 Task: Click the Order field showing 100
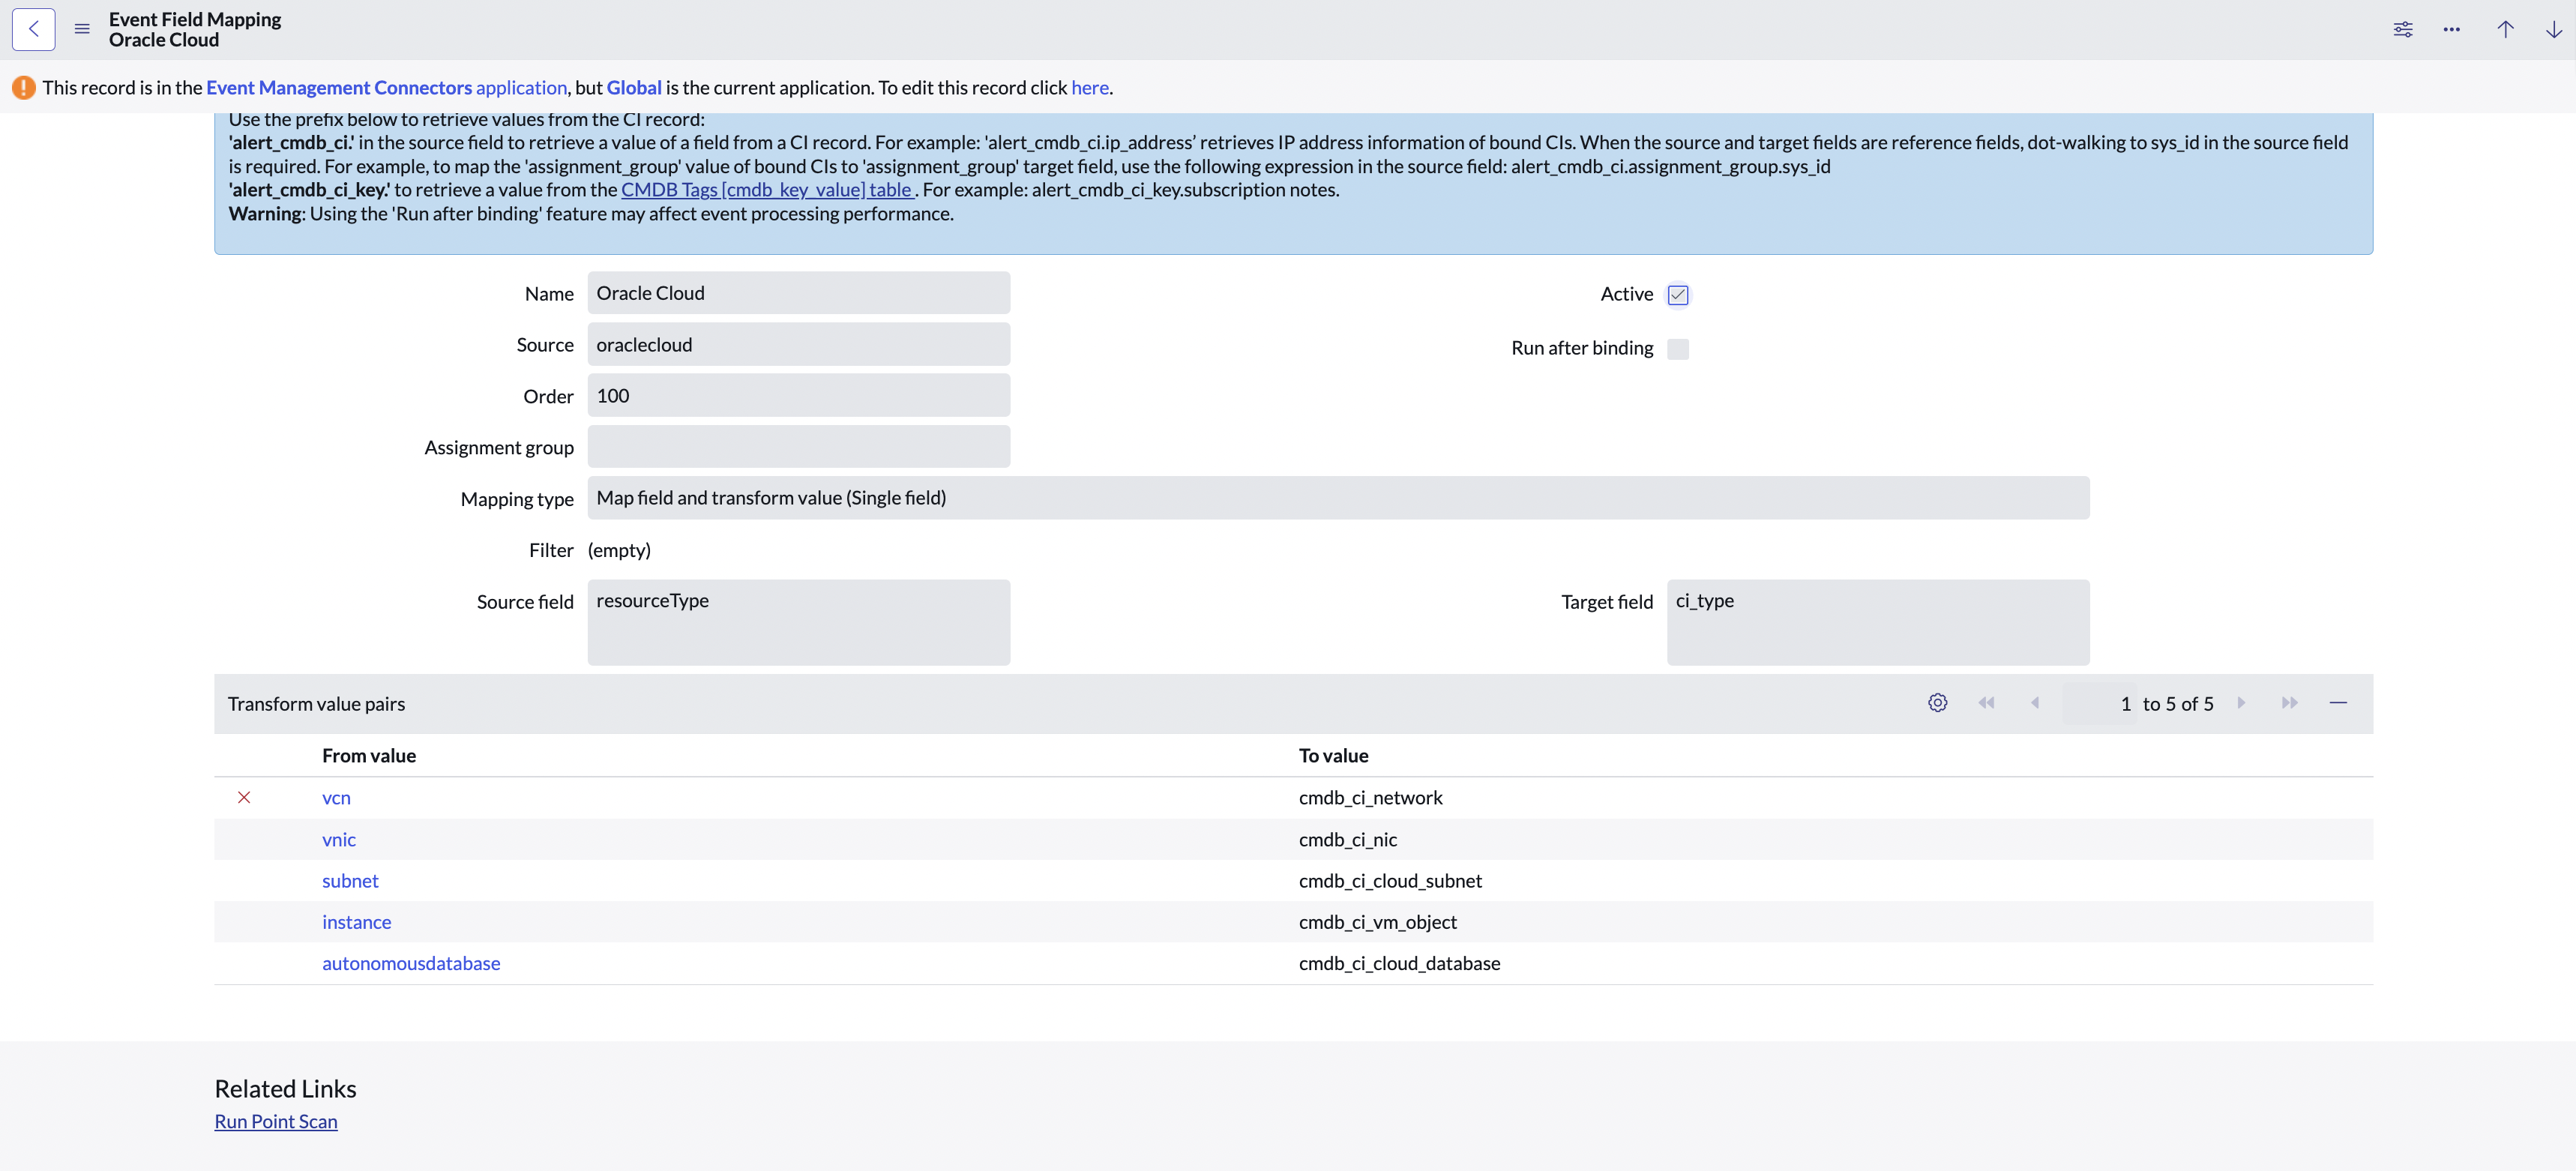tap(799, 396)
